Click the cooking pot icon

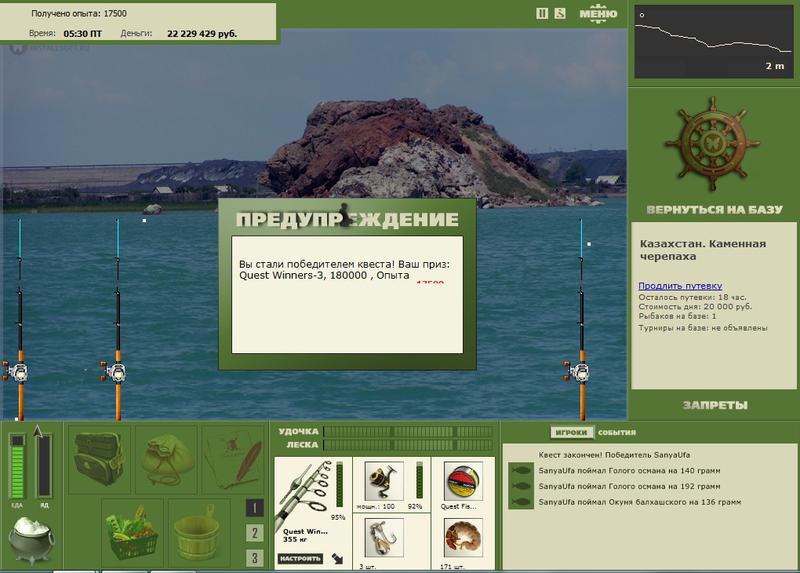pyautogui.click(x=31, y=540)
